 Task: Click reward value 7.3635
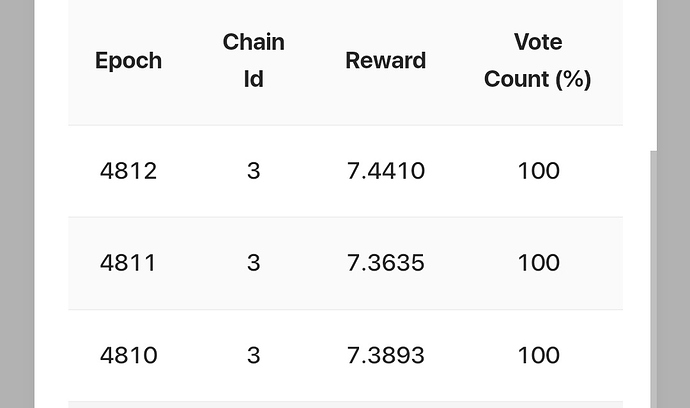point(385,263)
